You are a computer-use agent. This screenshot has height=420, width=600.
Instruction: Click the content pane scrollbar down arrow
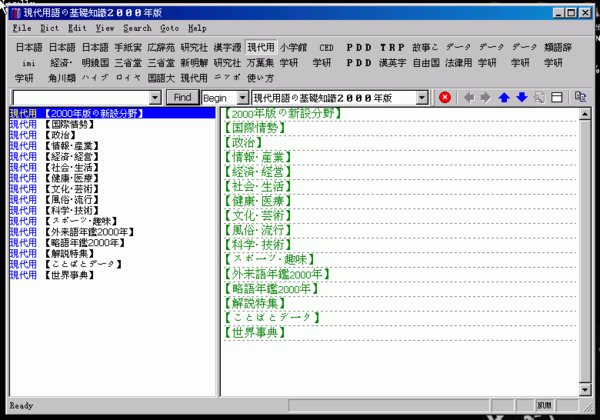[585, 390]
